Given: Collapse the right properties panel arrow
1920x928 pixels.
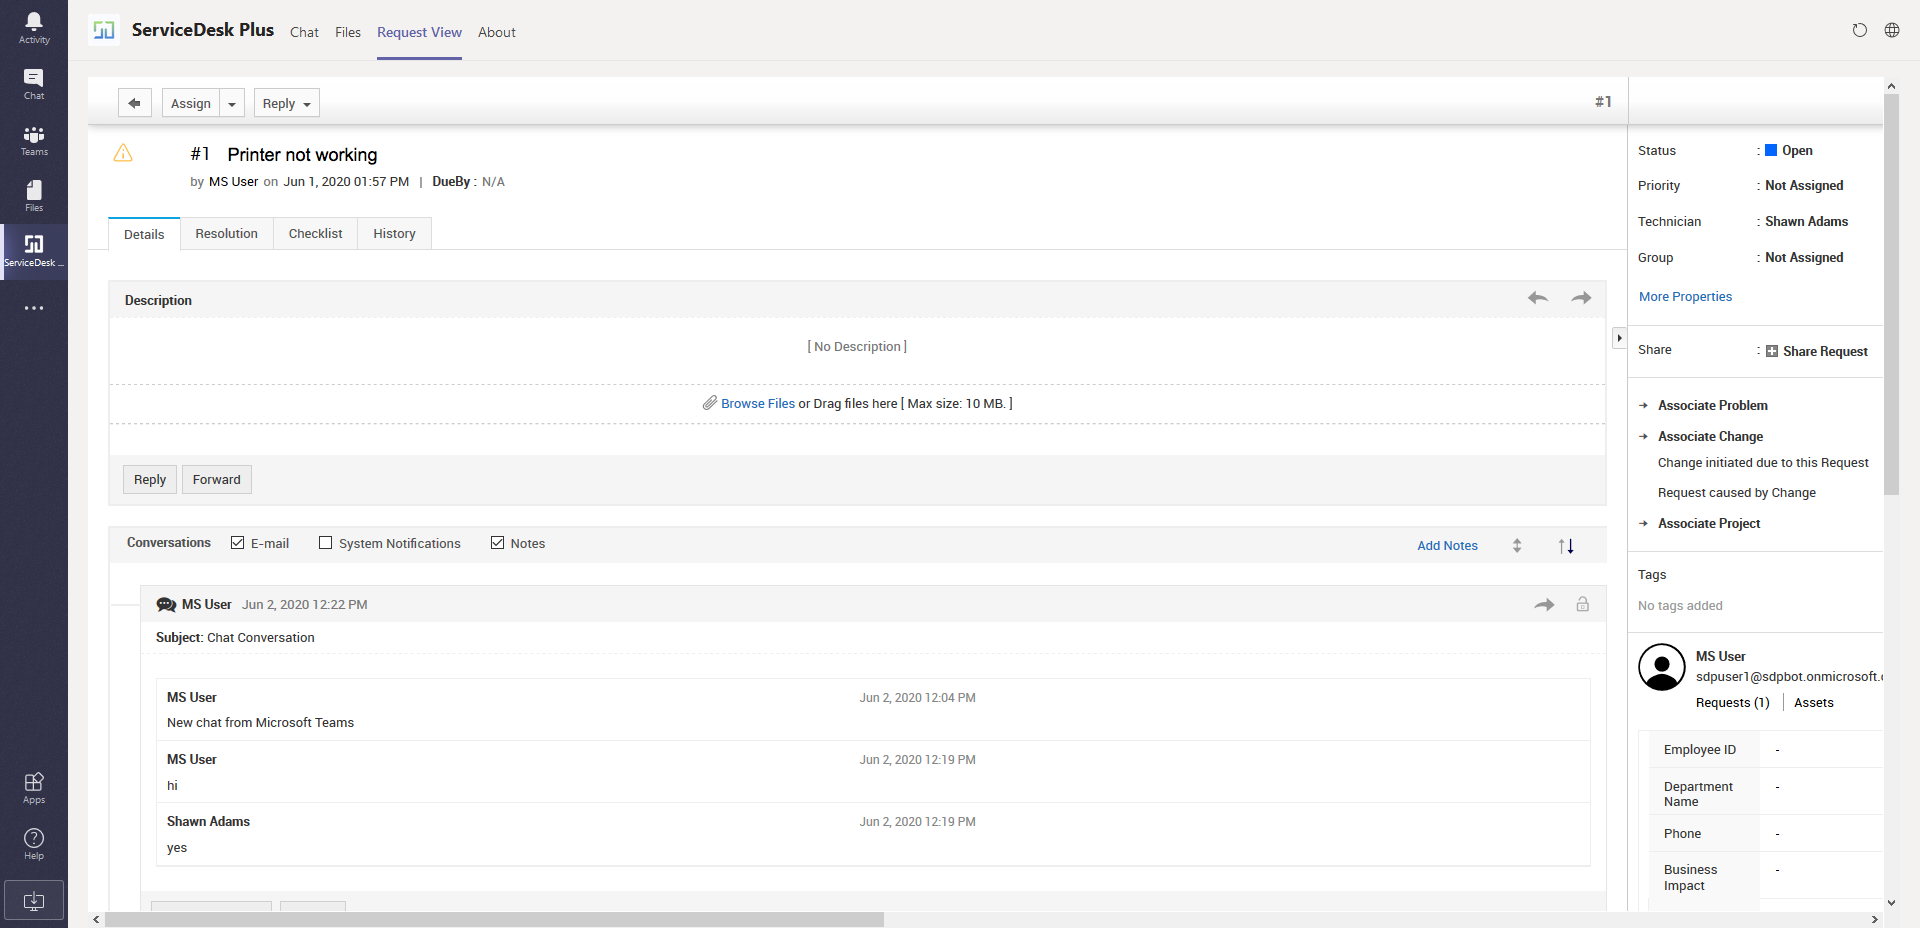Looking at the screenshot, I should 1619,338.
